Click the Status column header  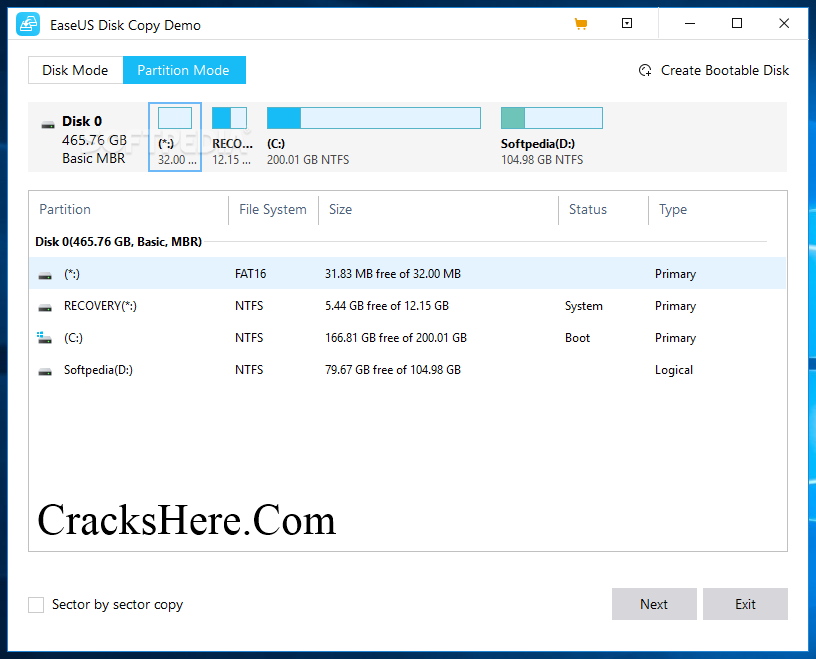588,209
